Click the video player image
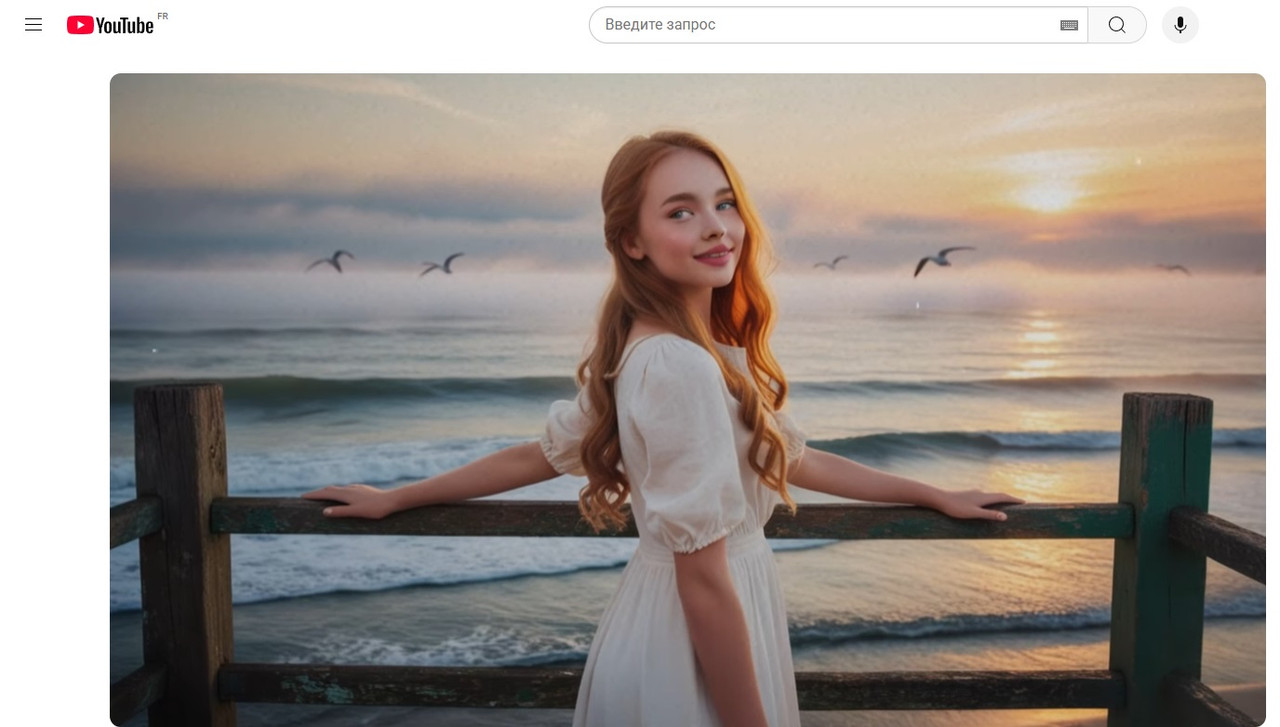The width and height of the screenshot is (1280, 727). [688, 400]
